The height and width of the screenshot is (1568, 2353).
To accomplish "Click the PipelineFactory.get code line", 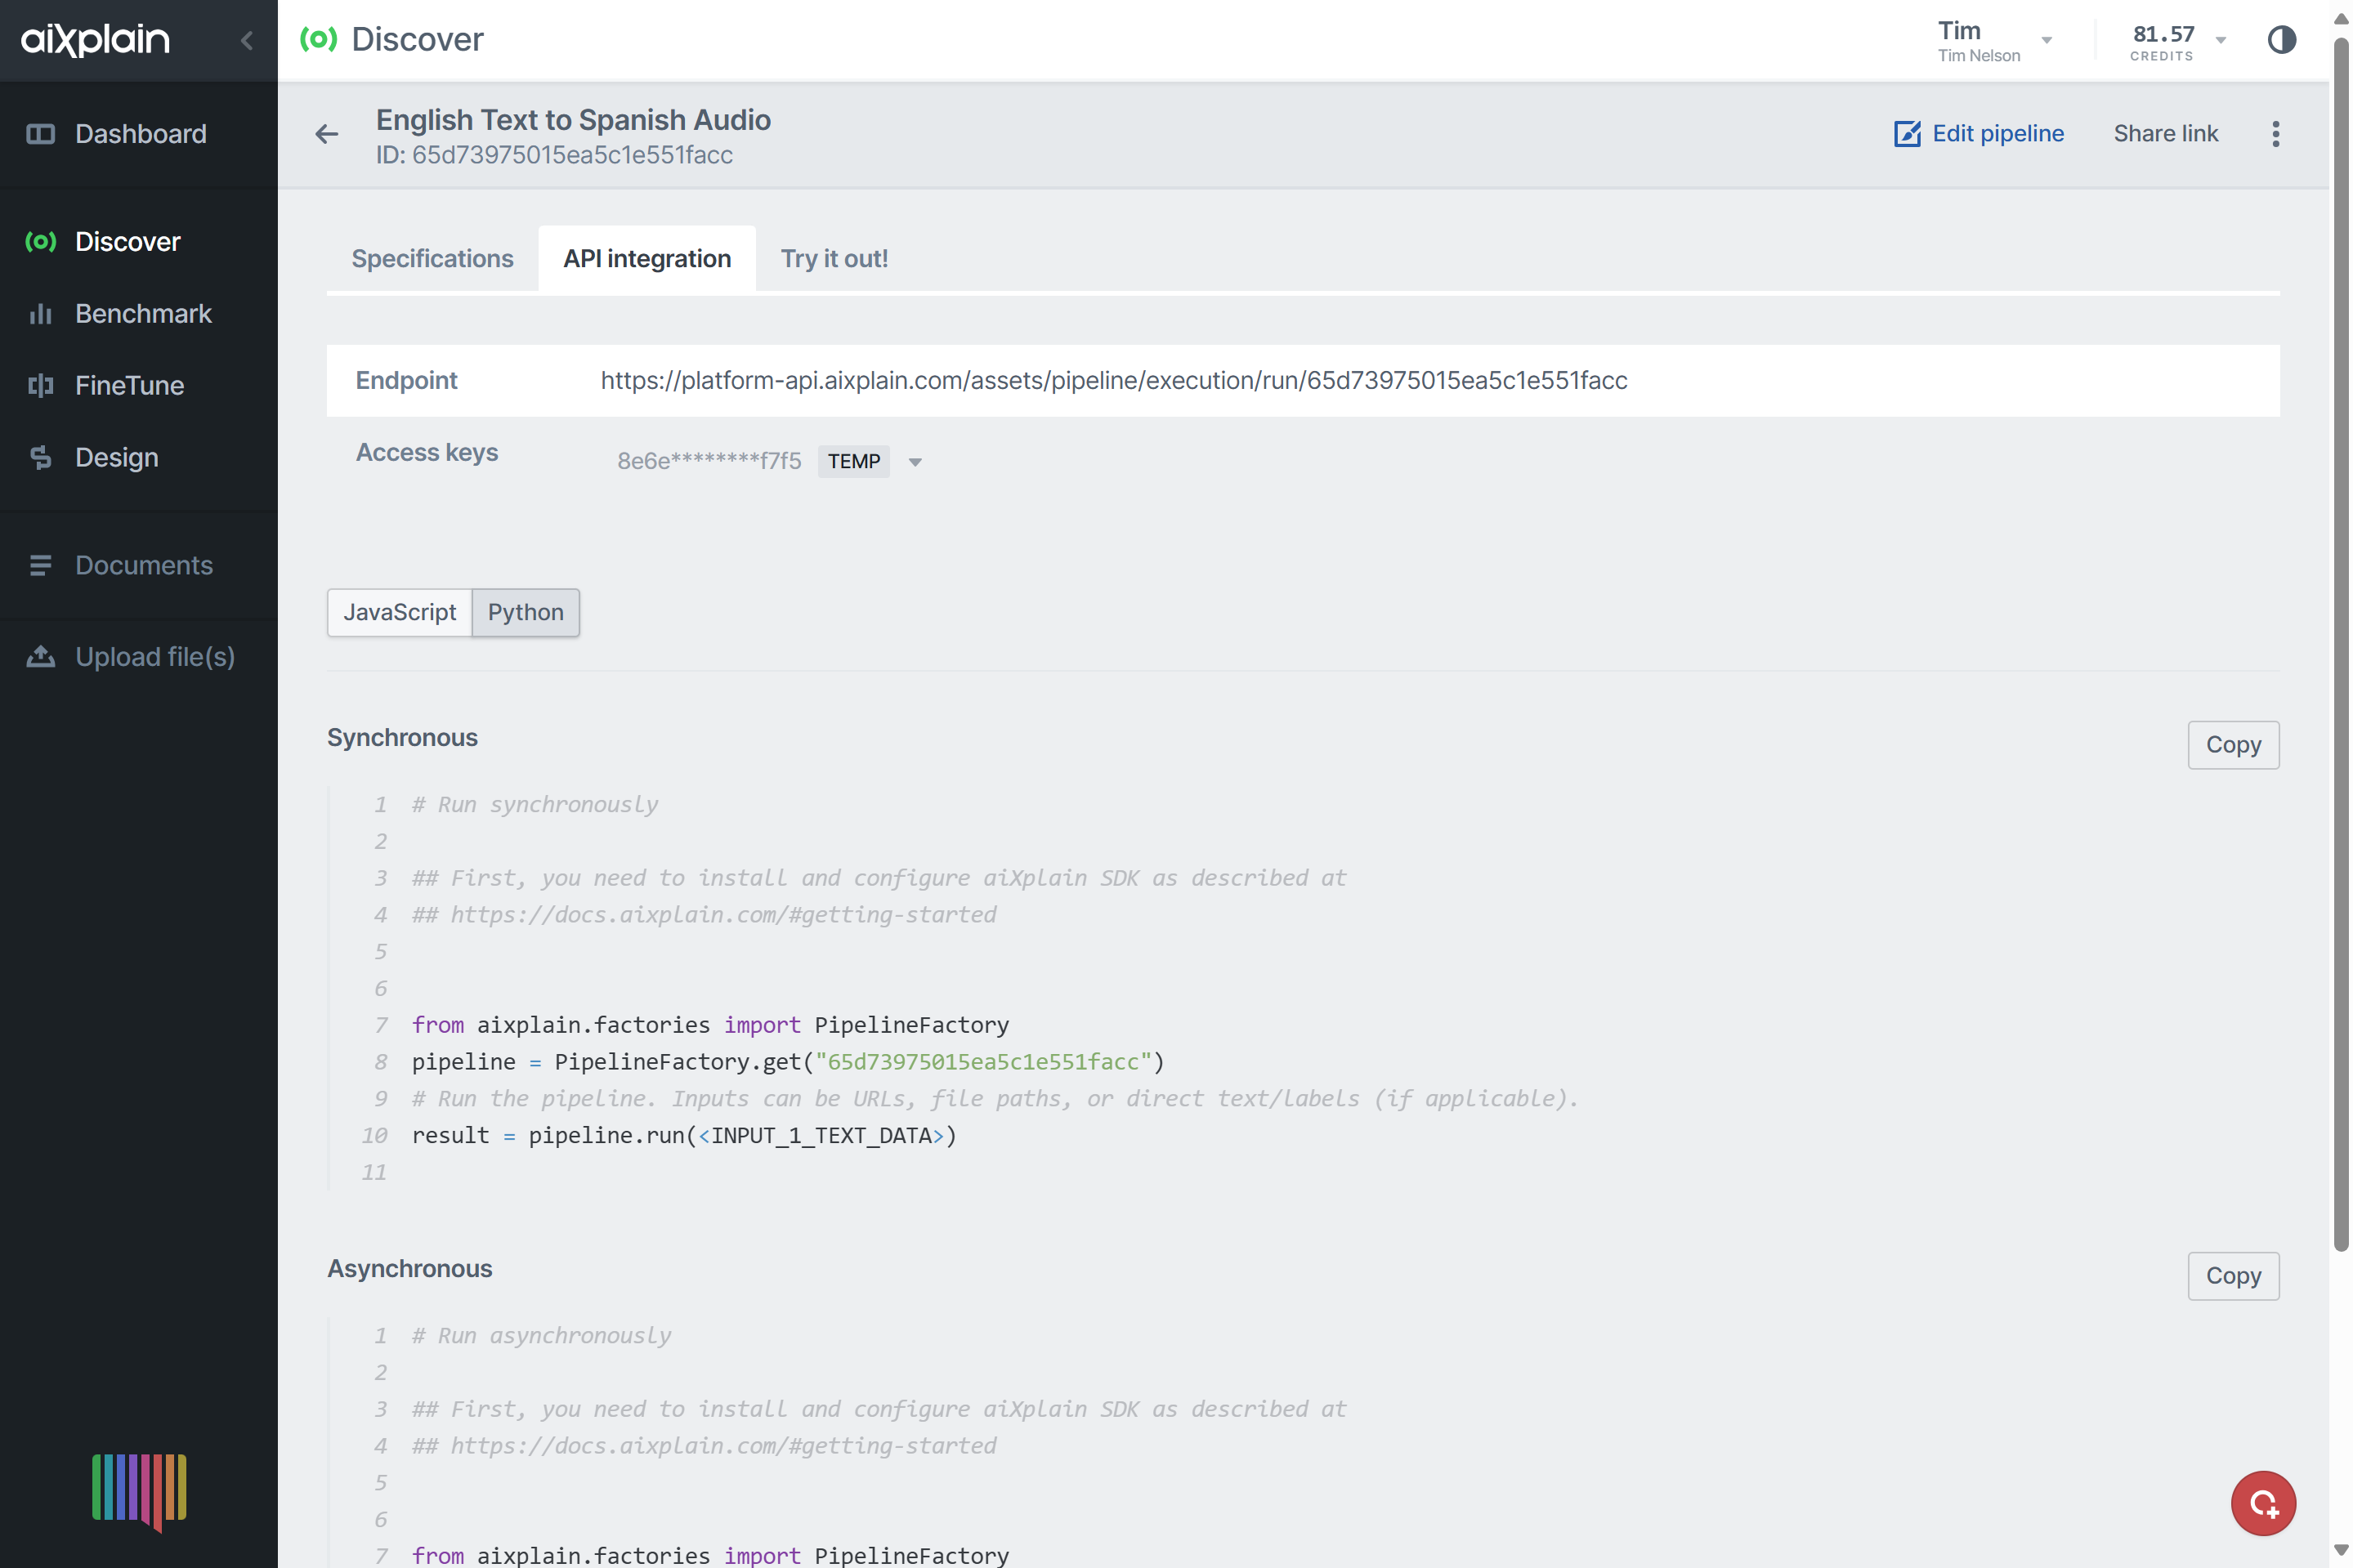I will point(788,1062).
